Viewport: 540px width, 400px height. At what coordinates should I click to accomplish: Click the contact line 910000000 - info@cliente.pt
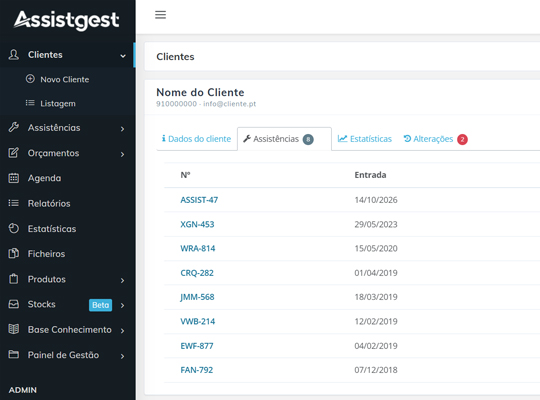point(206,104)
